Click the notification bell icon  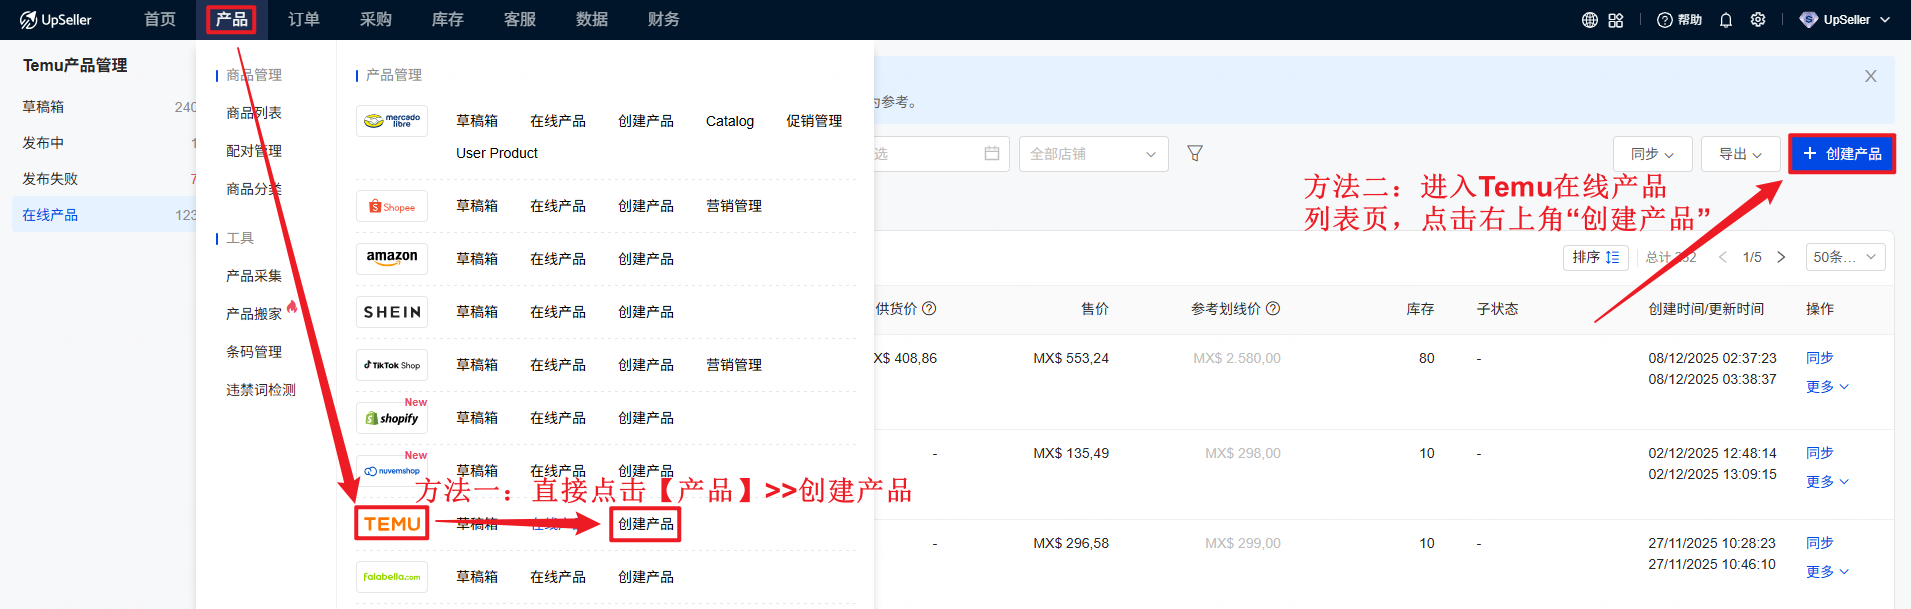pyautogui.click(x=1726, y=20)
